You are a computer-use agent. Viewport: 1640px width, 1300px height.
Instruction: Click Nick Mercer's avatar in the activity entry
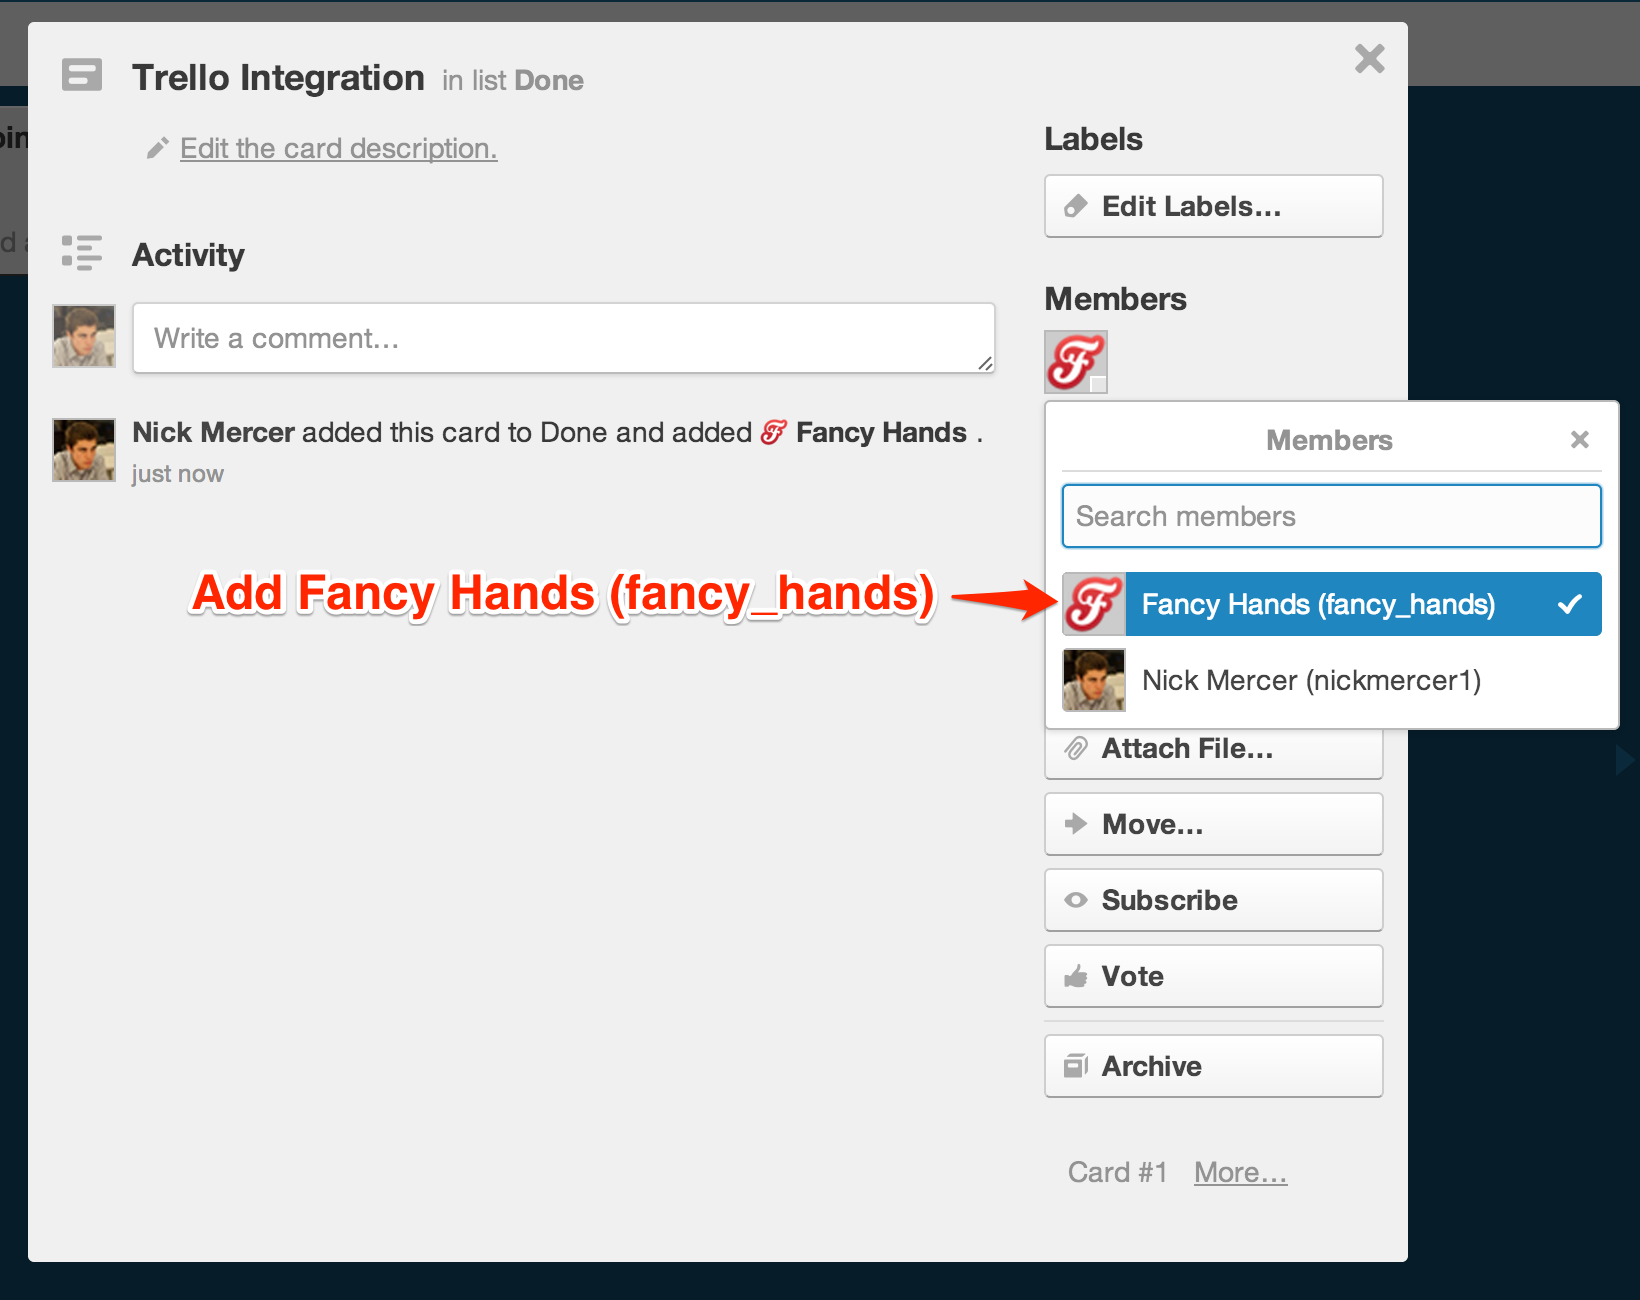84,450
